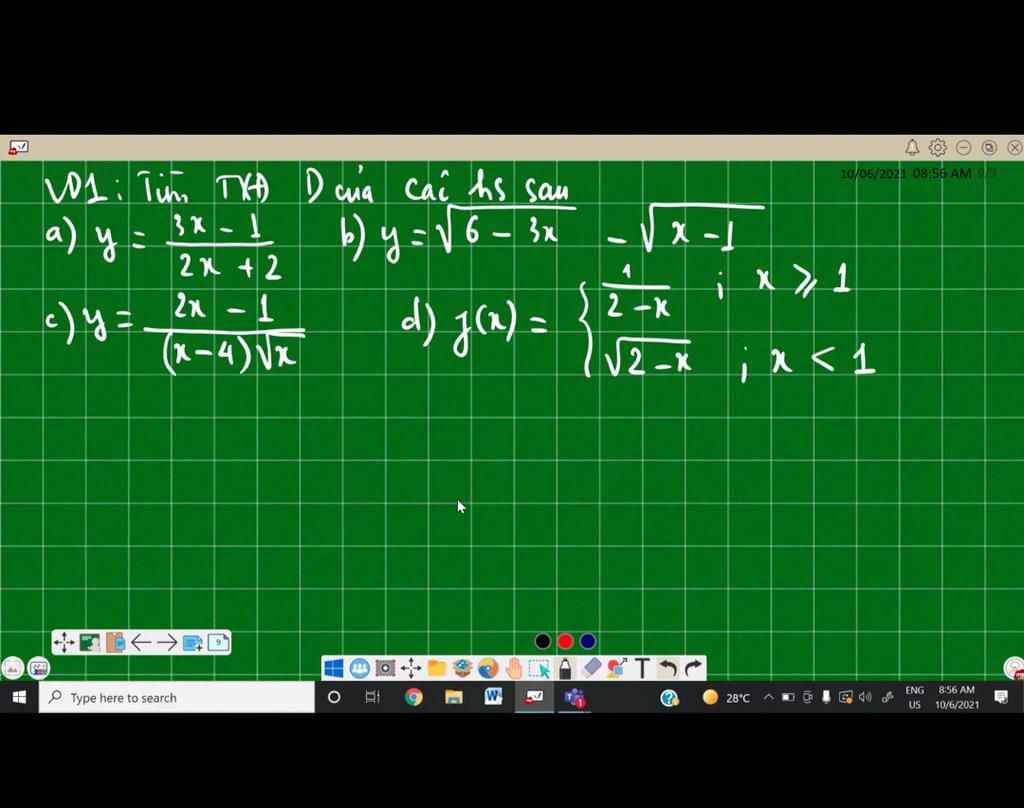Change the chalkboard background
Viewport: 1024px width, 808px height.
click(x=89, y=643)
